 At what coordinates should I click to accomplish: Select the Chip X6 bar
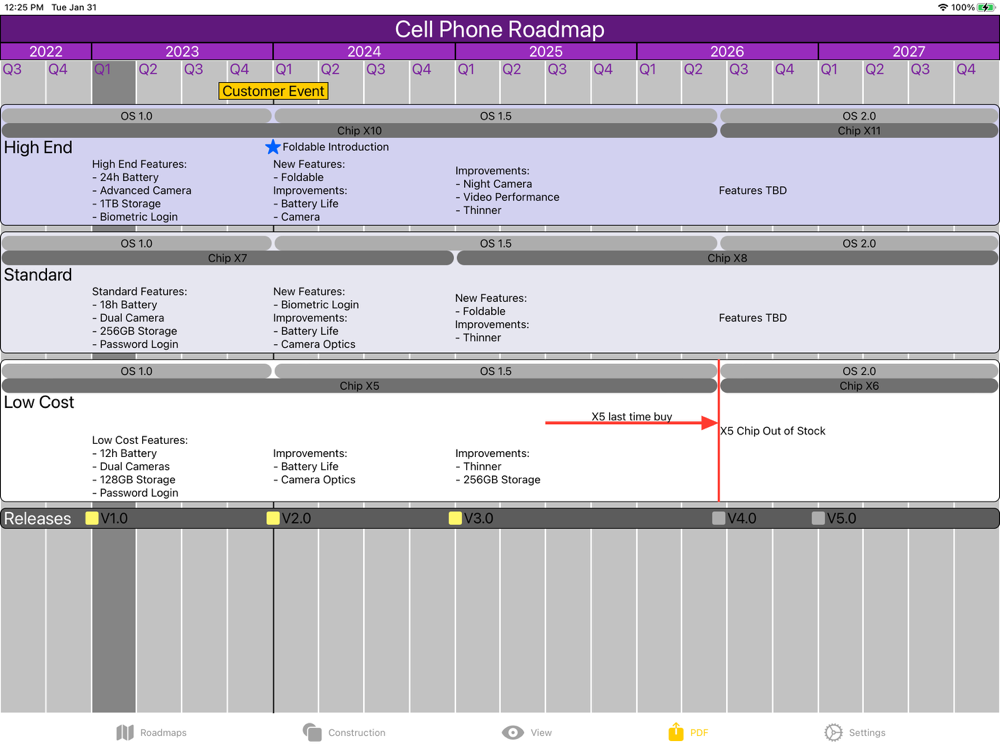tap(859, 386)
